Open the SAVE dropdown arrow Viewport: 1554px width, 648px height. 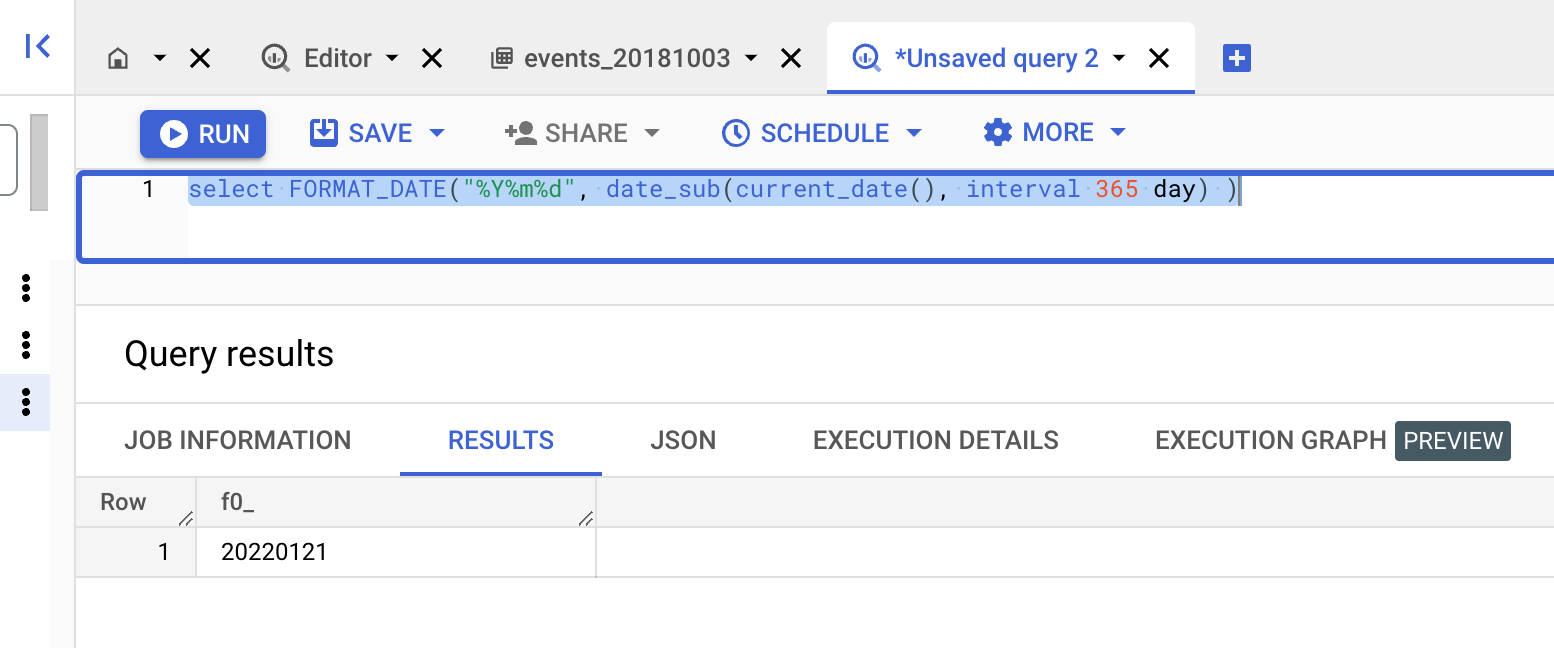pos(437,133)
